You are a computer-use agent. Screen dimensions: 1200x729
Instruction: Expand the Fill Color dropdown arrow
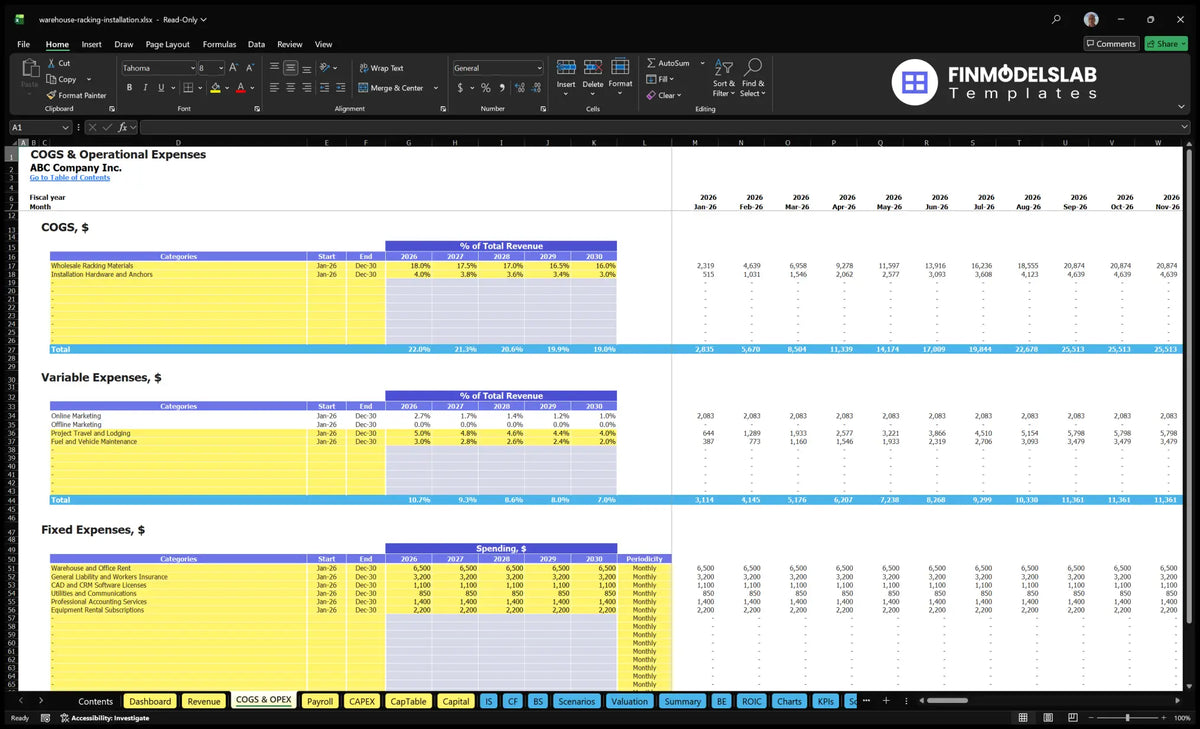[x=227, y=88]
